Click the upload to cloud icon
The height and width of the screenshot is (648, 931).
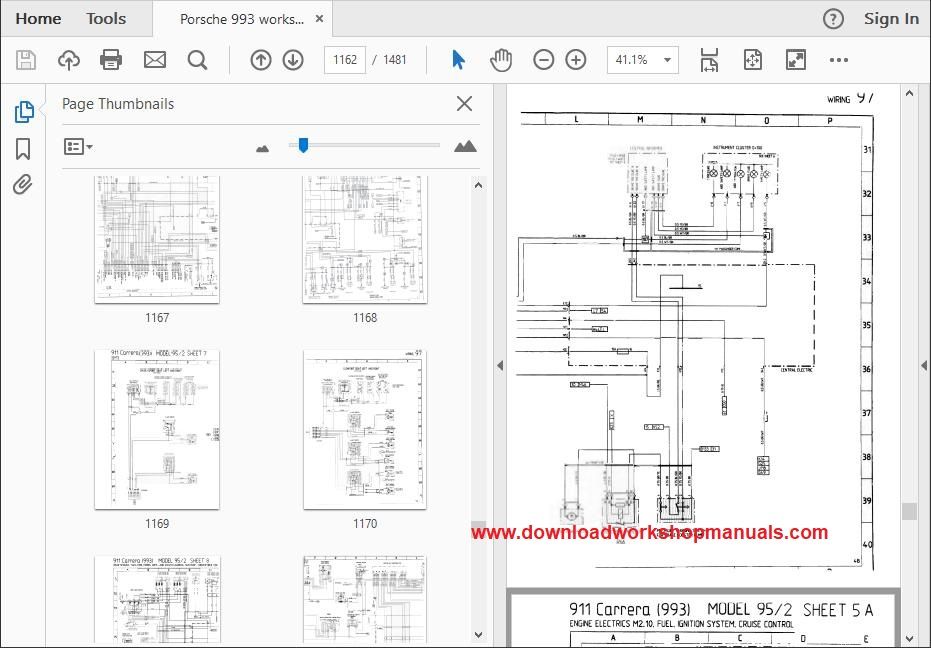[x=69, y=60]
